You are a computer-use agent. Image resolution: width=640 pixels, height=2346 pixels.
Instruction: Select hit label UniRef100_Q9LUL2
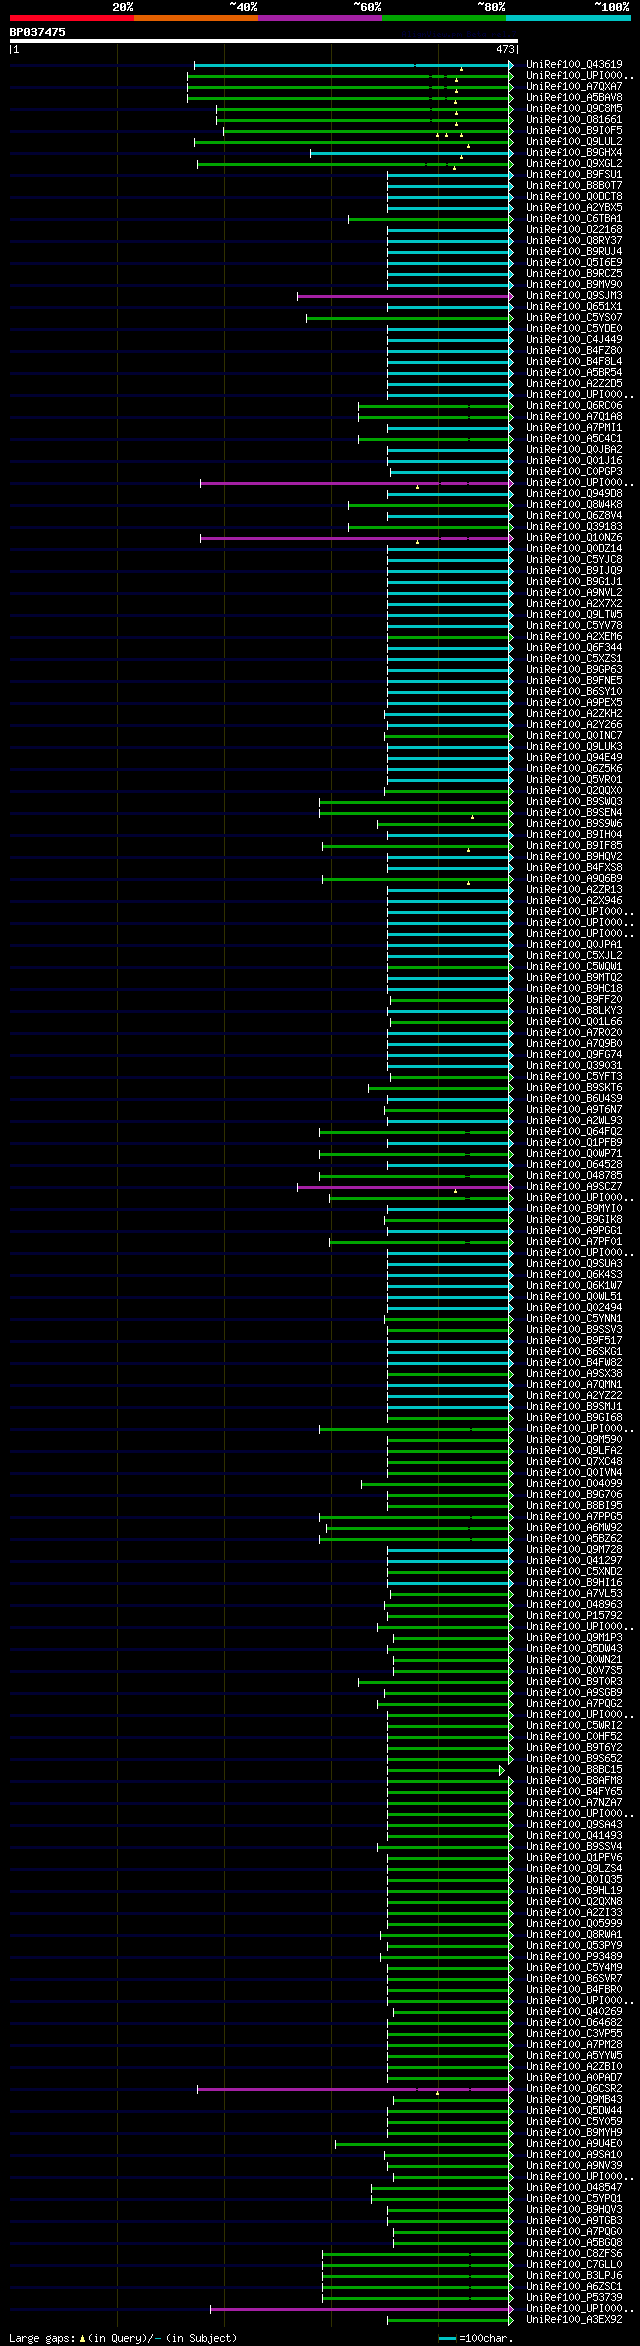tap(574, 141)
